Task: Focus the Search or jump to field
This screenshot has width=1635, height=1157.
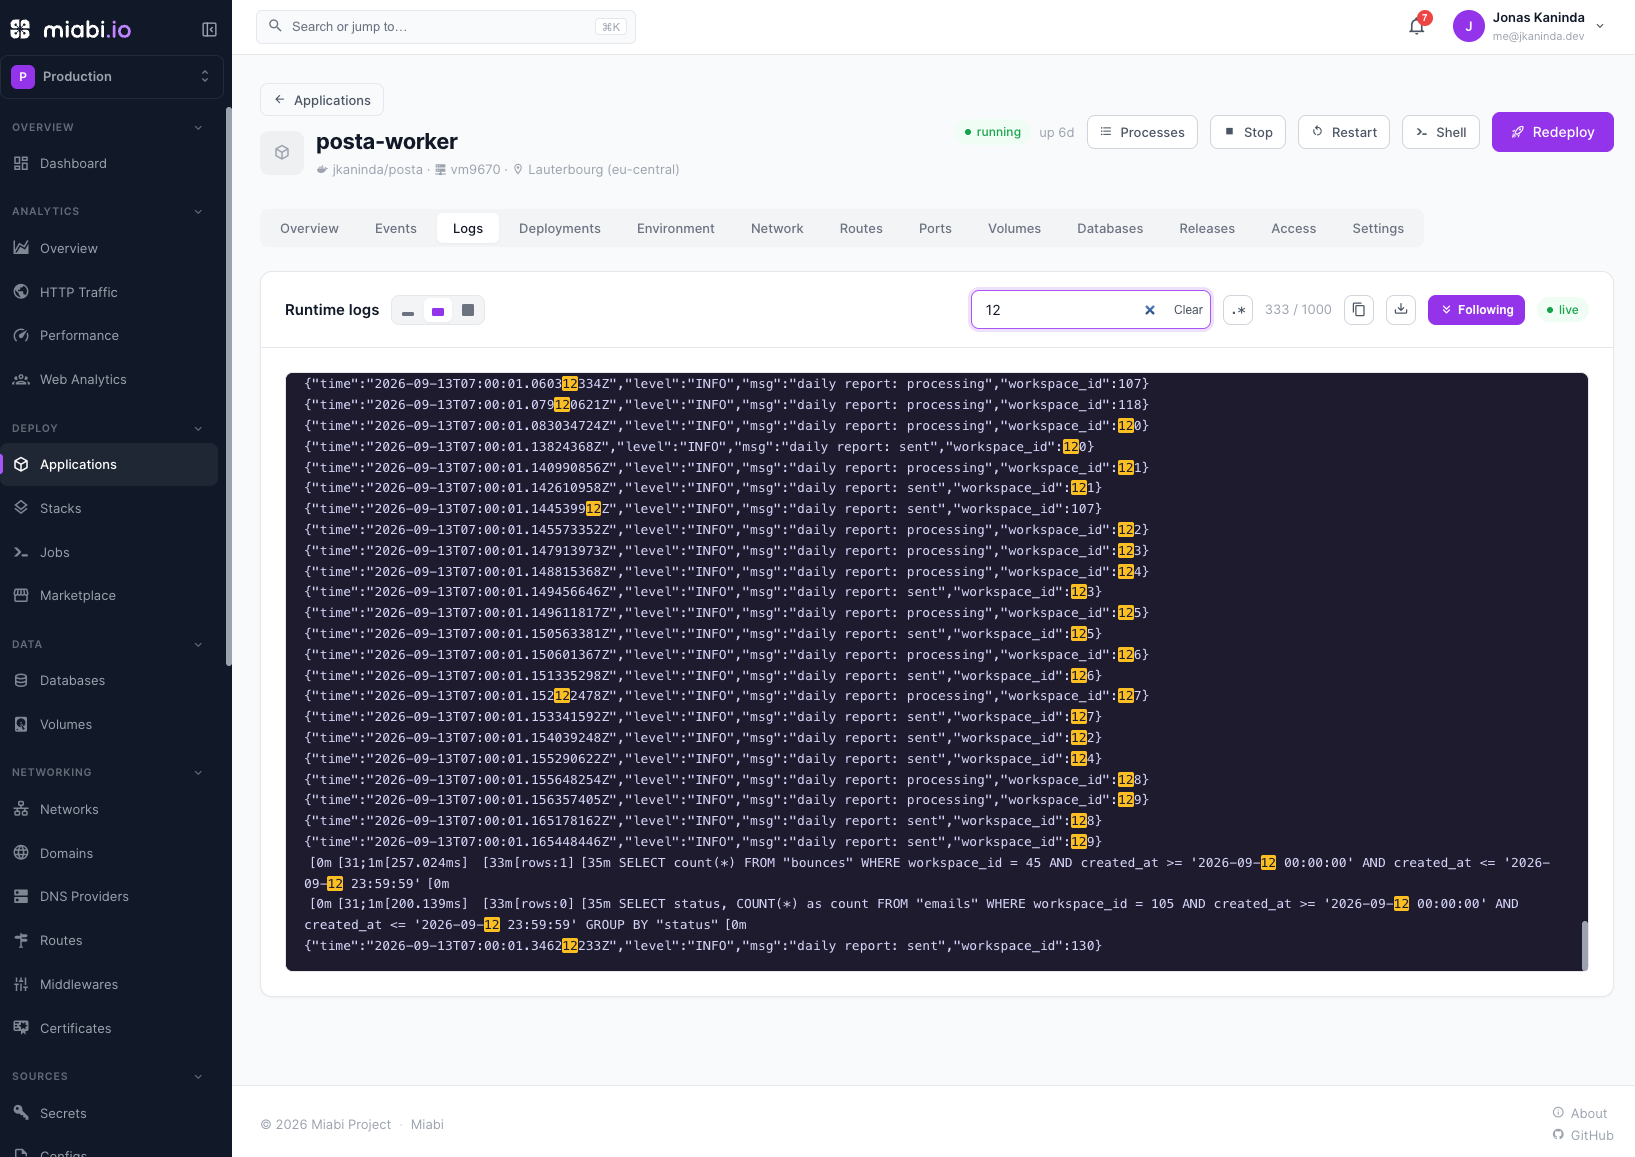Action: pos(446,27)
